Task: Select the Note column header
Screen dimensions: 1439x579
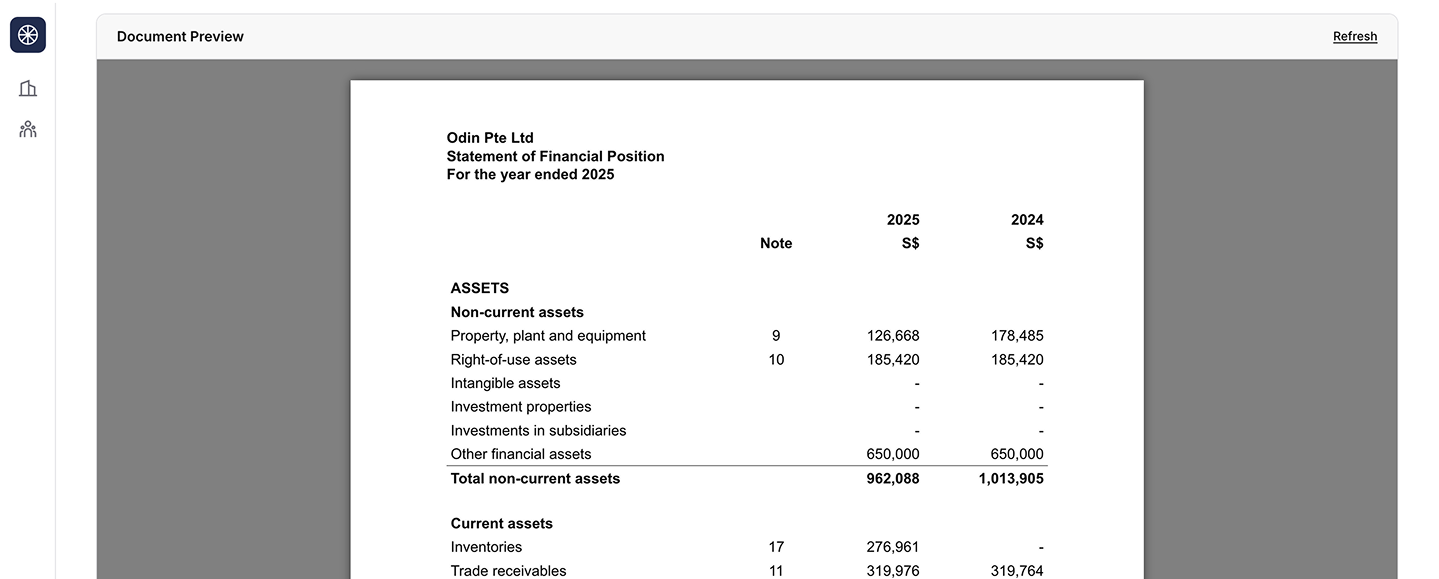Action: click(775, 243)
